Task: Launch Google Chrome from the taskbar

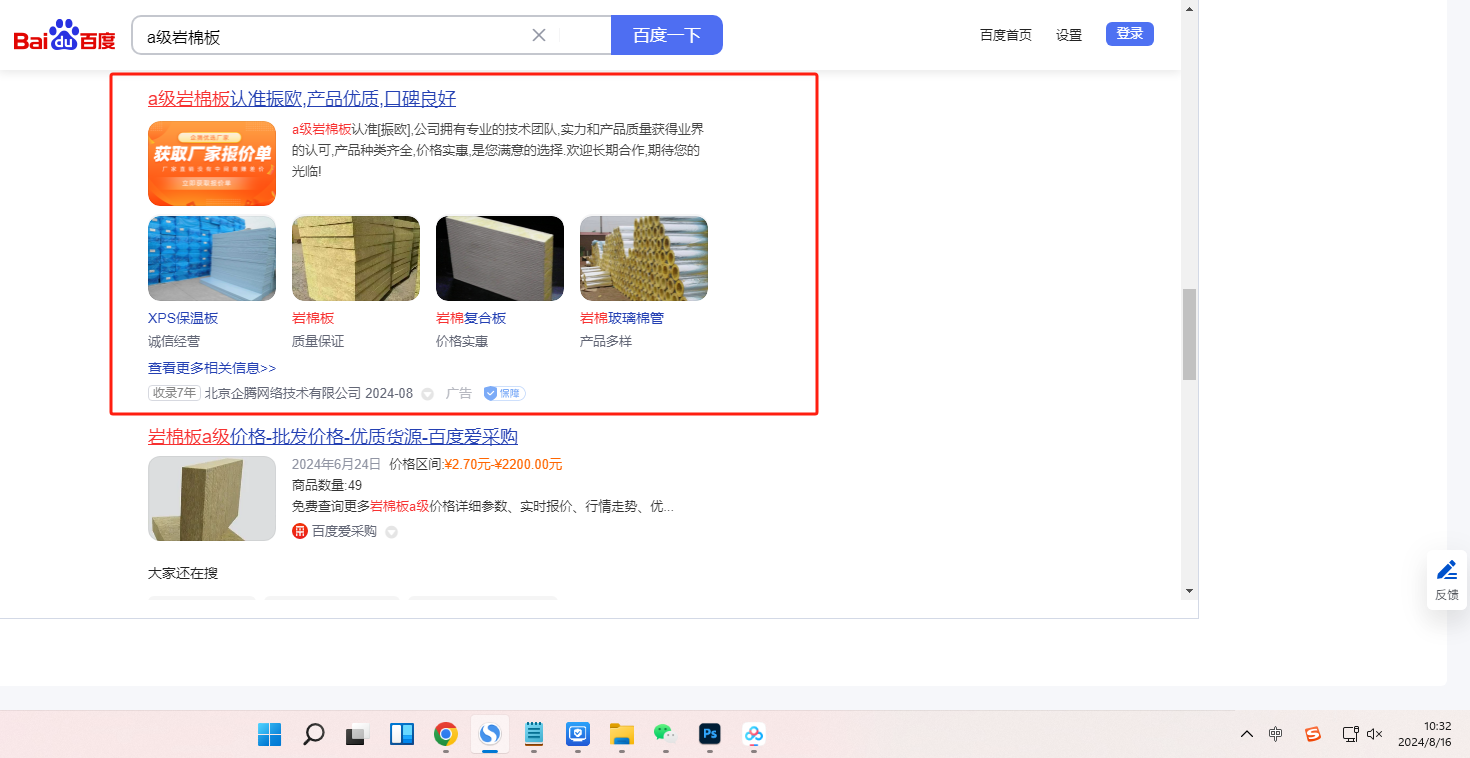Action: tap(446, 735)
